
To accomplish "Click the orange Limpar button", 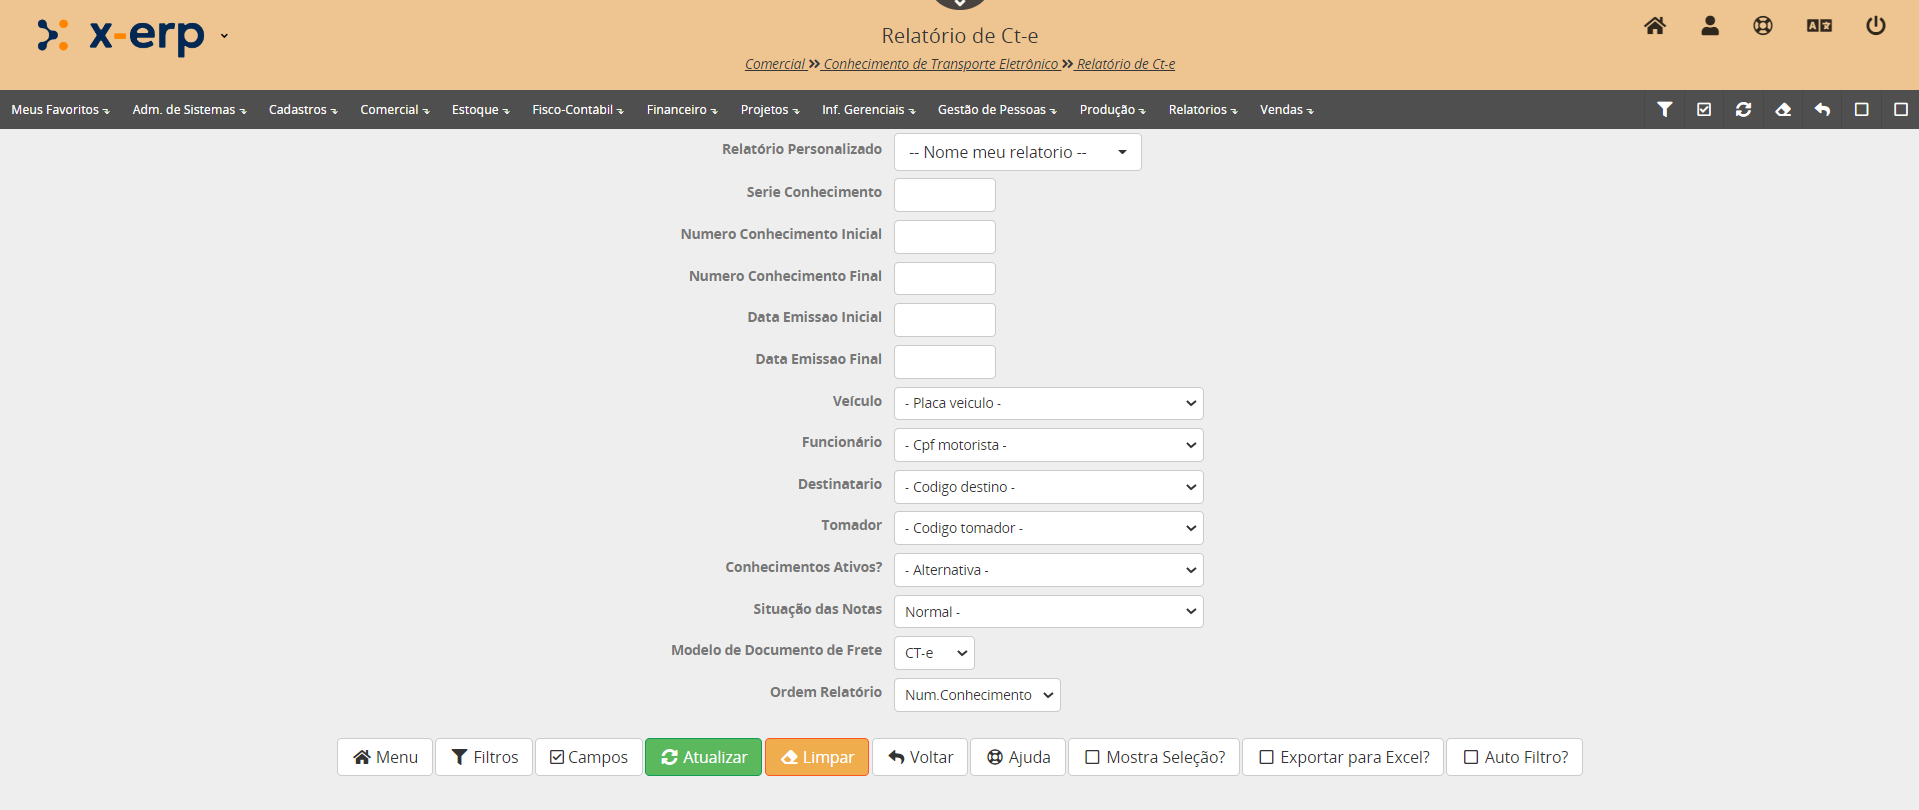I will click(x=817, y=758).
